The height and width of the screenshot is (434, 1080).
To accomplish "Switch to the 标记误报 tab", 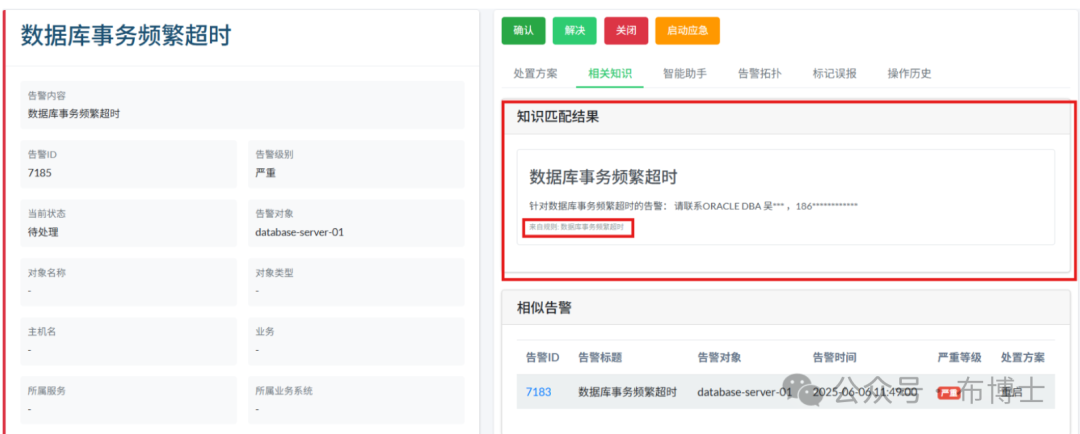I will coord(835,74).
